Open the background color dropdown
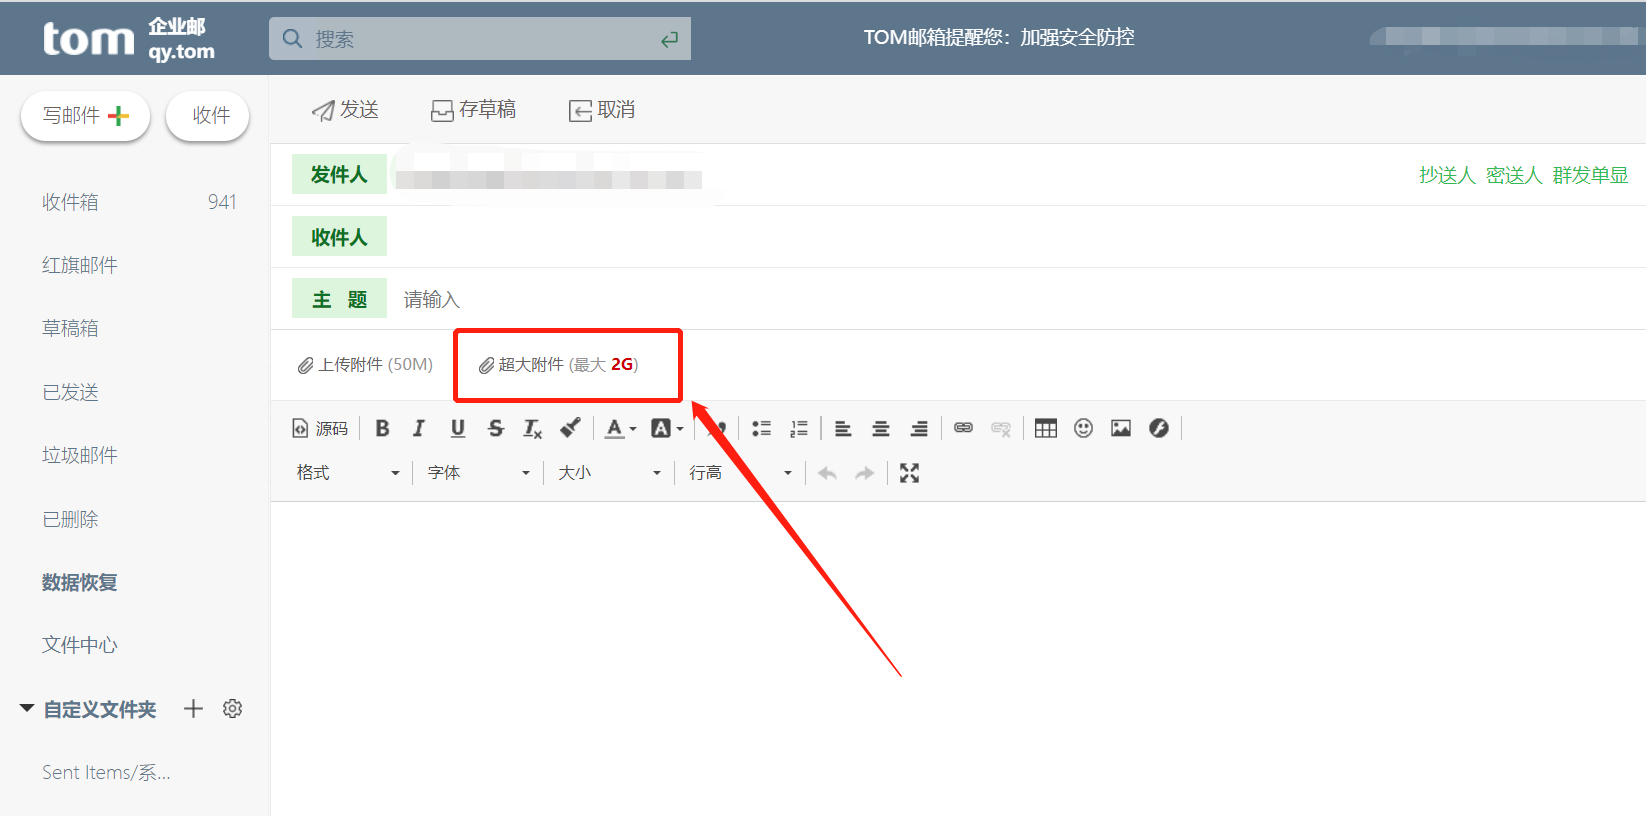This screenshot has height=816, width=1646. pos(667,428)
